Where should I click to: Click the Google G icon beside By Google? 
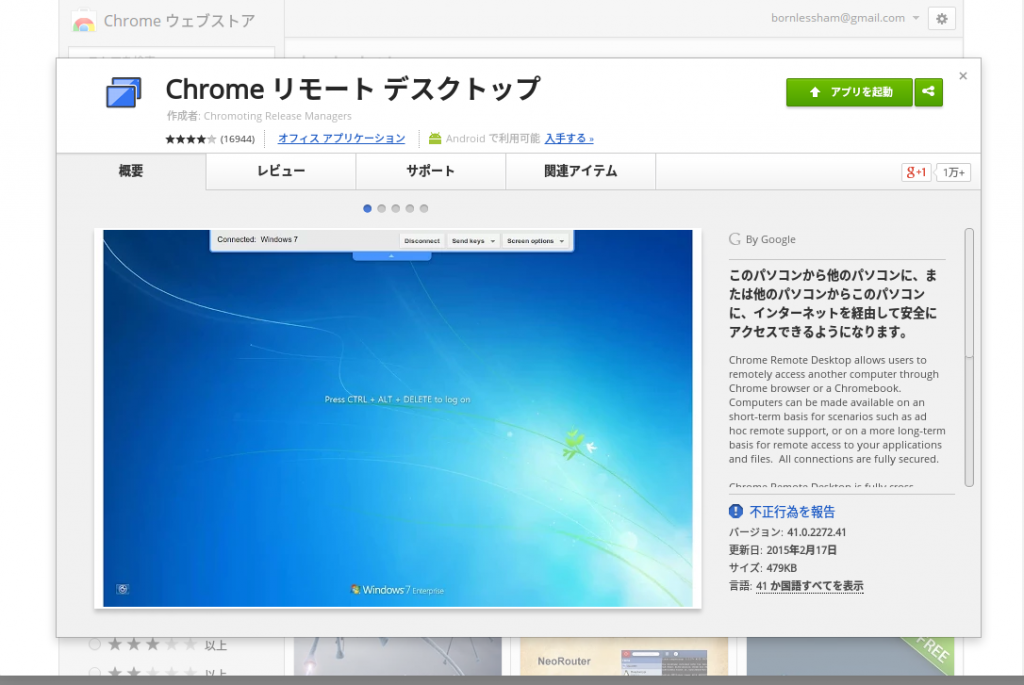pyautogui.click(x=735, y=239)
